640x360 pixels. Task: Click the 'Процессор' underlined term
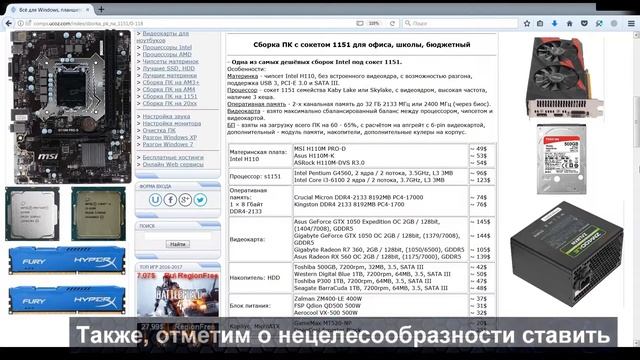[242, 90]
